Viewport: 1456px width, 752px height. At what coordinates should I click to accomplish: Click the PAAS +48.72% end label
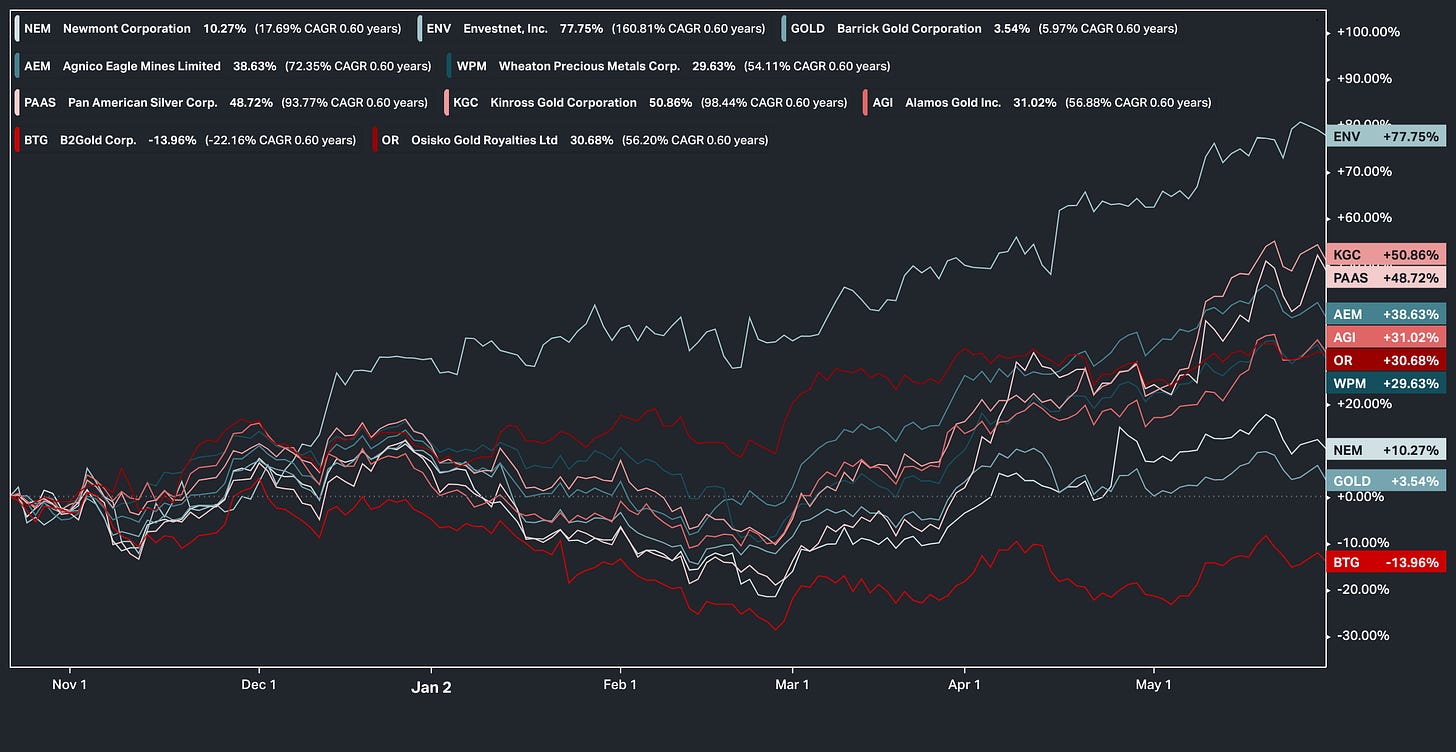point(1386,277)
